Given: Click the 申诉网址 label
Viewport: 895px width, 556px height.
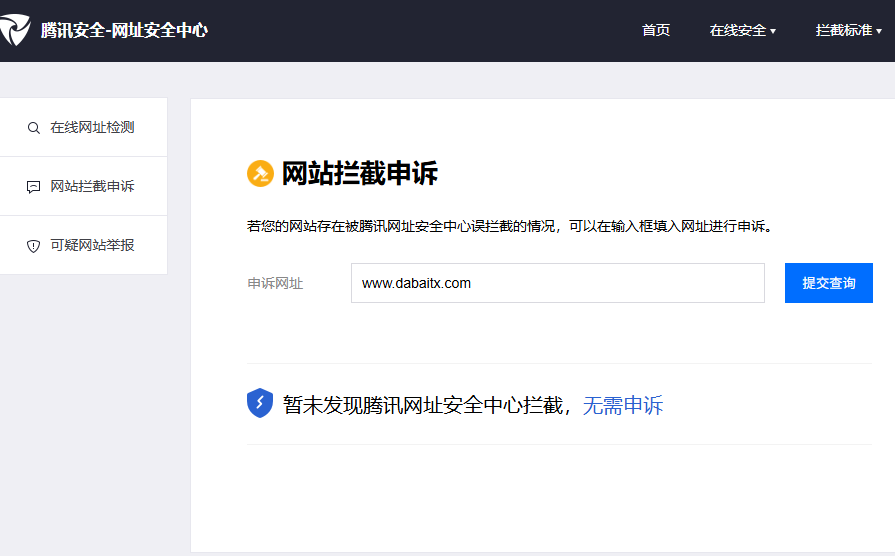Looking at the screenshot, I should [275, 284].
